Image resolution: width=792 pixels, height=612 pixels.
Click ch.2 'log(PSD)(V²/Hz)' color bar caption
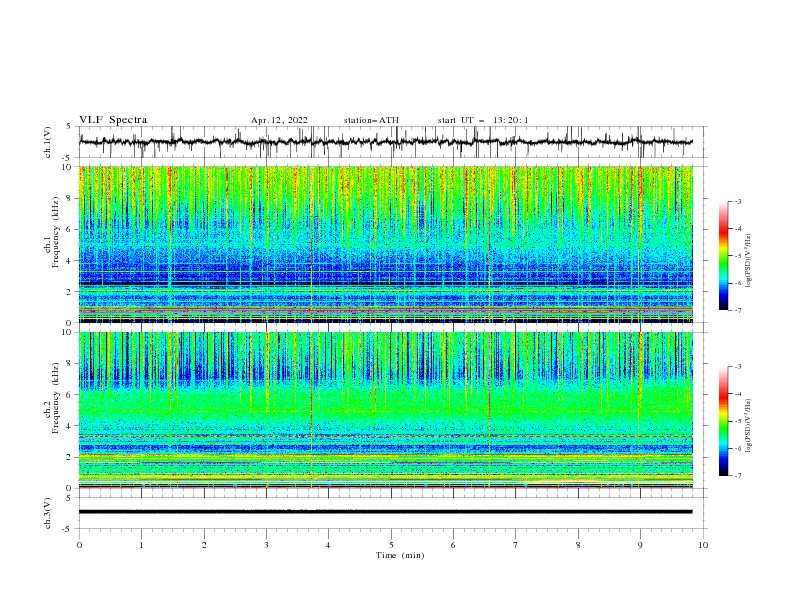pos(749,425)
